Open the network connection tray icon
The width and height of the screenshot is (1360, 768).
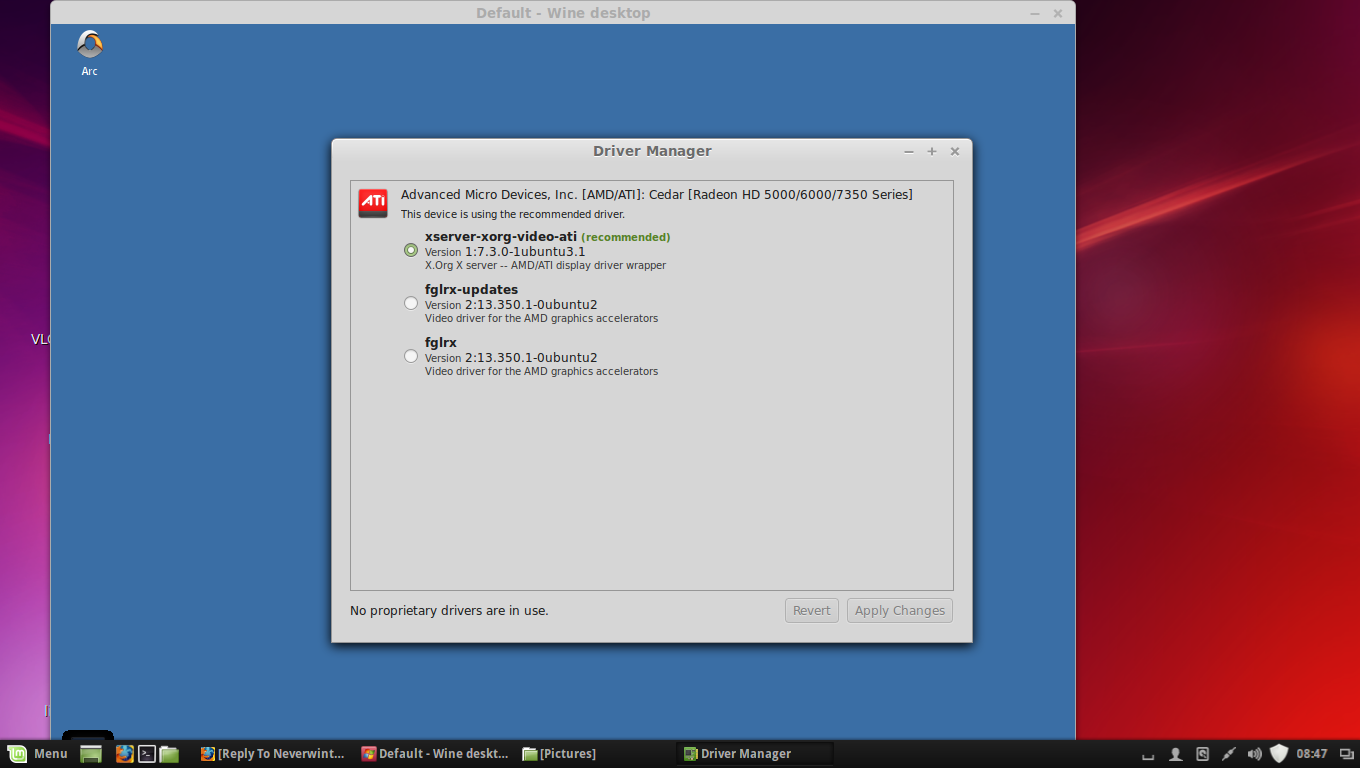click(1229, 754)
